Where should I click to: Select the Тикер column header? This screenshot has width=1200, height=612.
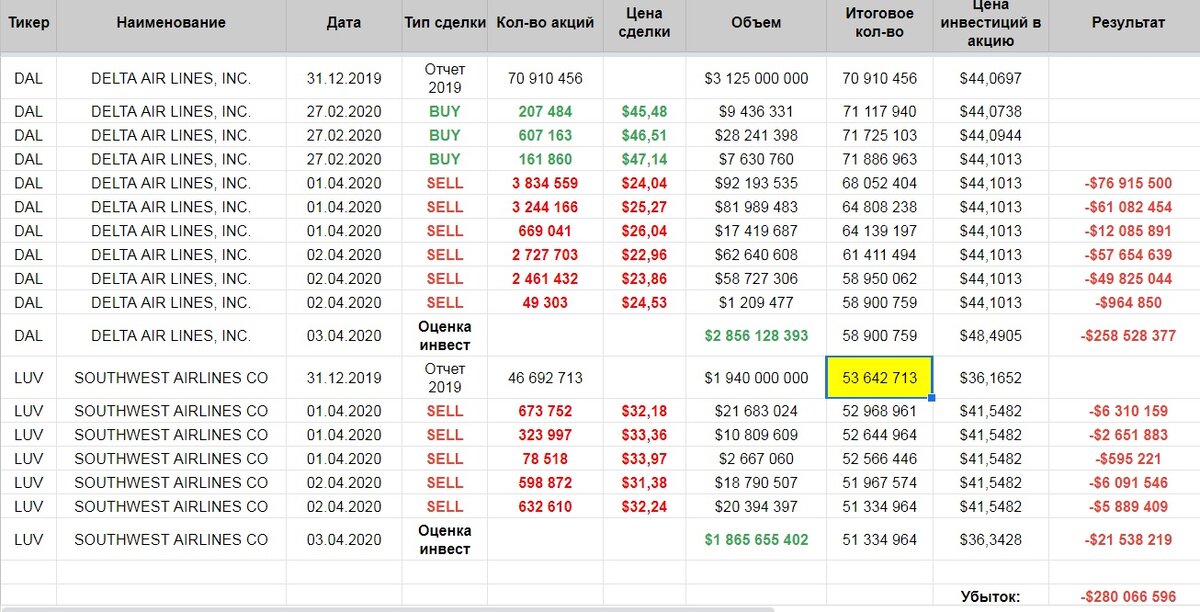(28, 22)
